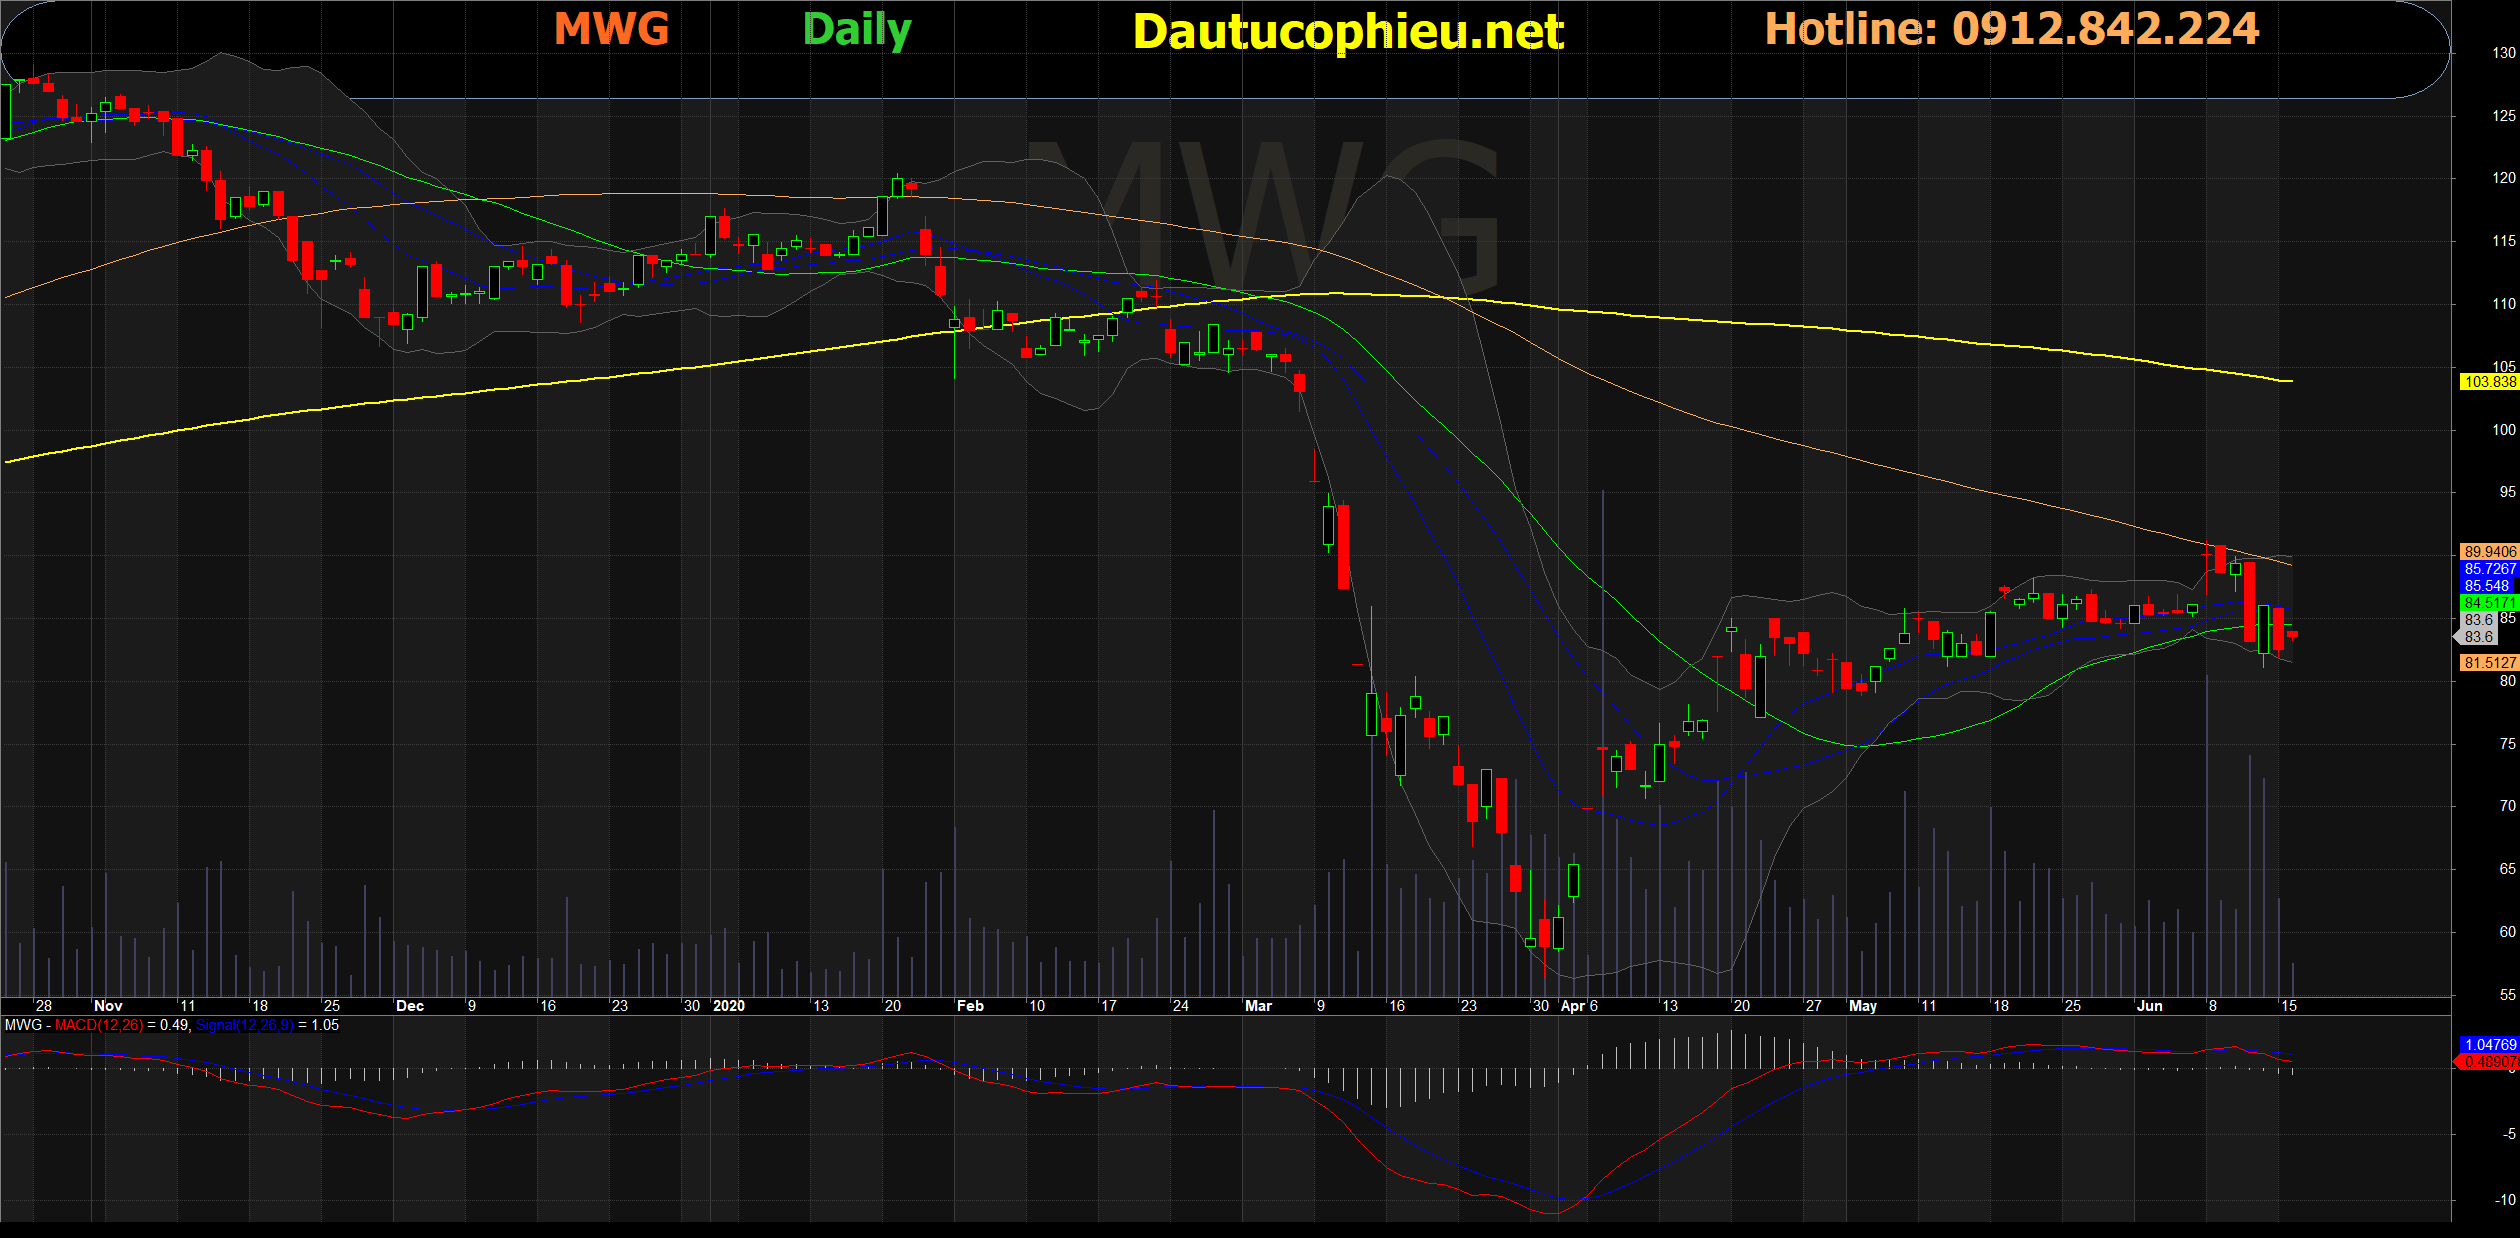Image resolution: width=2520 pixels, height=1238 pixels.
Task: Click the gray 83.6 last-price arrow marker
Action: [2476, 637]
